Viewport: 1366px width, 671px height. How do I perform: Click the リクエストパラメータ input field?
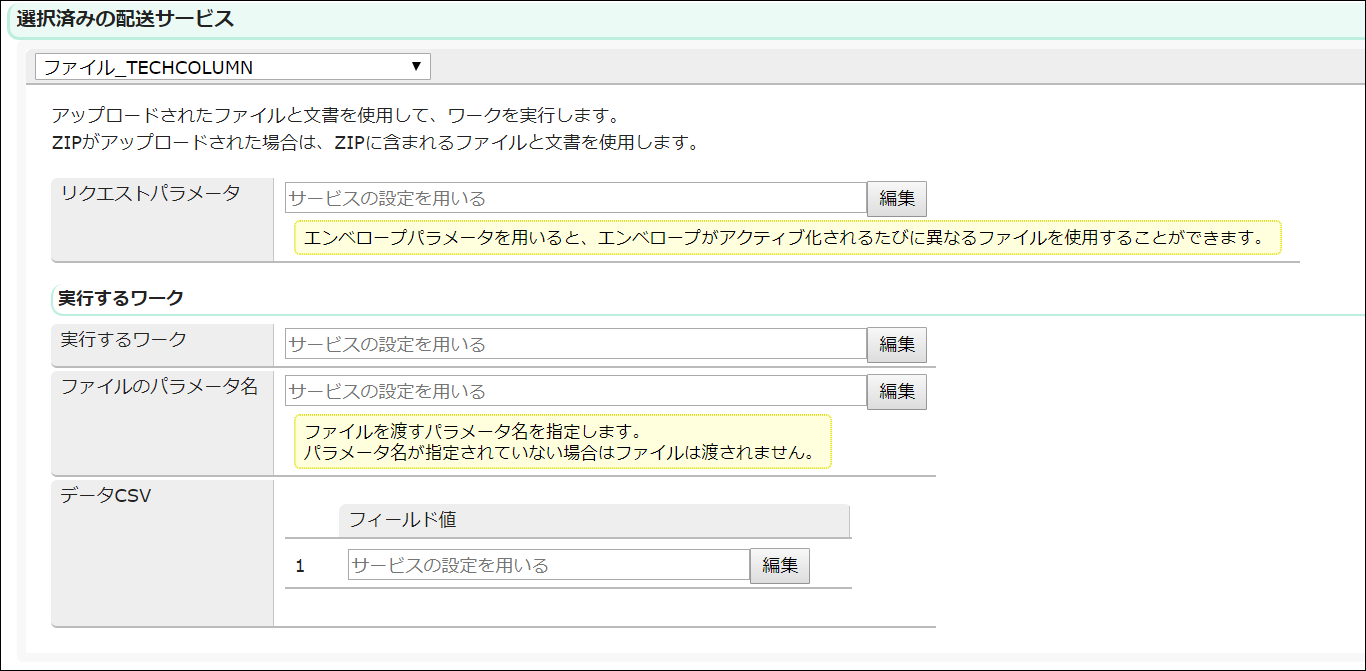pos(575,198)
